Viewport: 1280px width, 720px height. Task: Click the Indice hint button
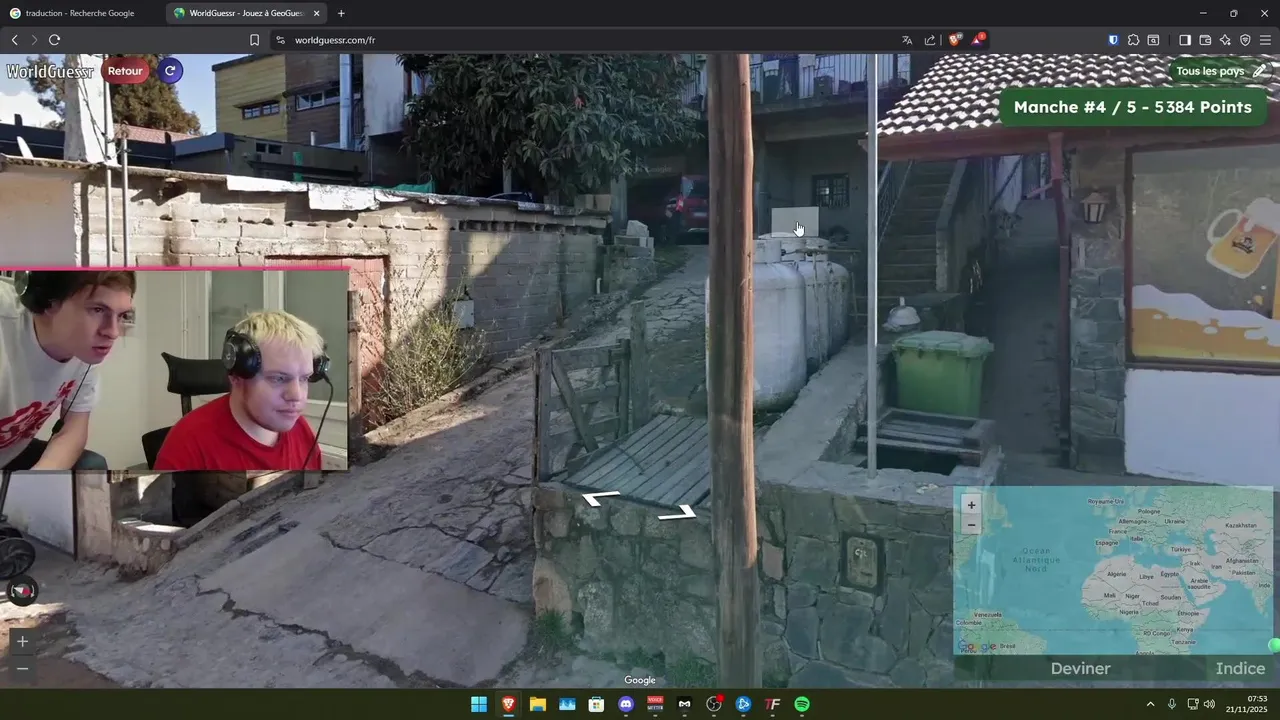(1240, 669)
